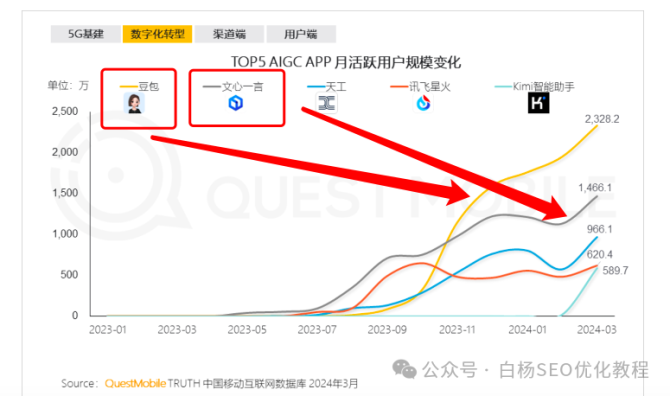Viewport: 670px width, 396px height.
Task: Toggle the 讯飞星火 legend label
Action: point(430,87)
